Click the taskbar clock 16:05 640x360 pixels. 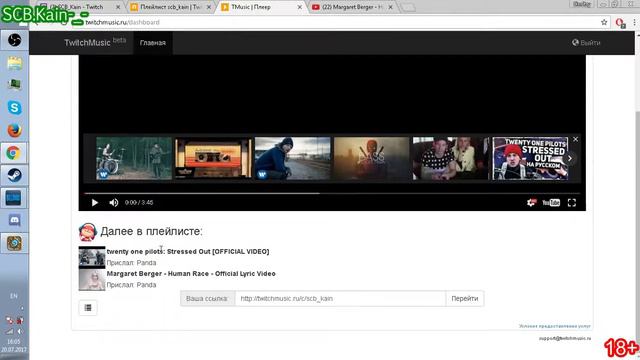point(13,342)
